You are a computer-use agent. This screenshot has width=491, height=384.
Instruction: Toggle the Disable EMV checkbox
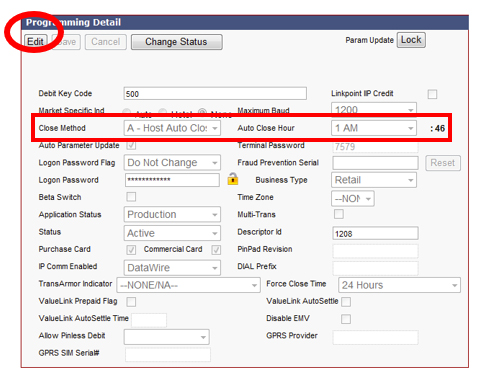[x=346, y=319]
